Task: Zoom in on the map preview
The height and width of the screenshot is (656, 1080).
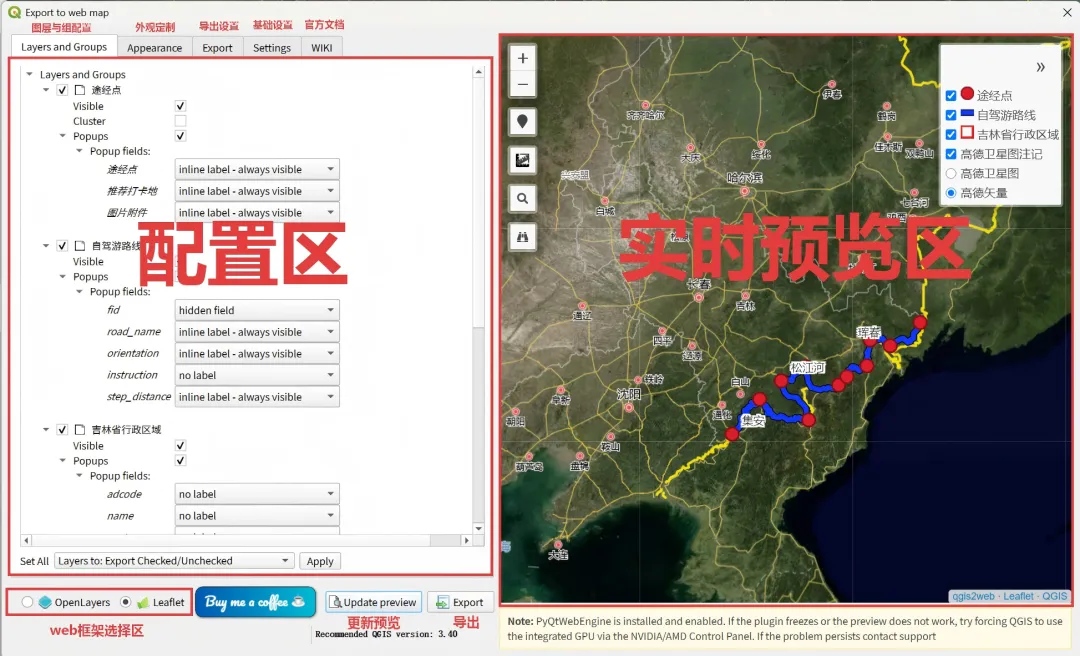Action: pyautogui.click(x=523, y=59)
